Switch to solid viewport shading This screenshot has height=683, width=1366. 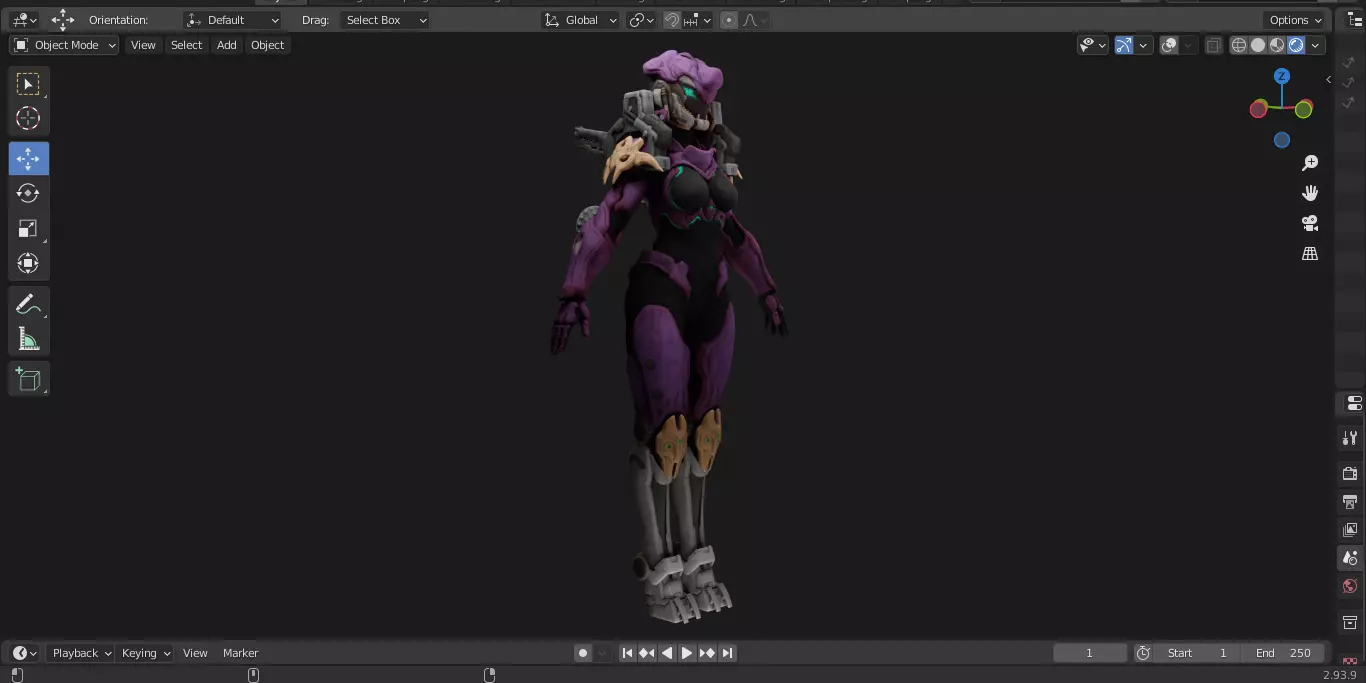pyautogui.click(x=1258, y=45)
